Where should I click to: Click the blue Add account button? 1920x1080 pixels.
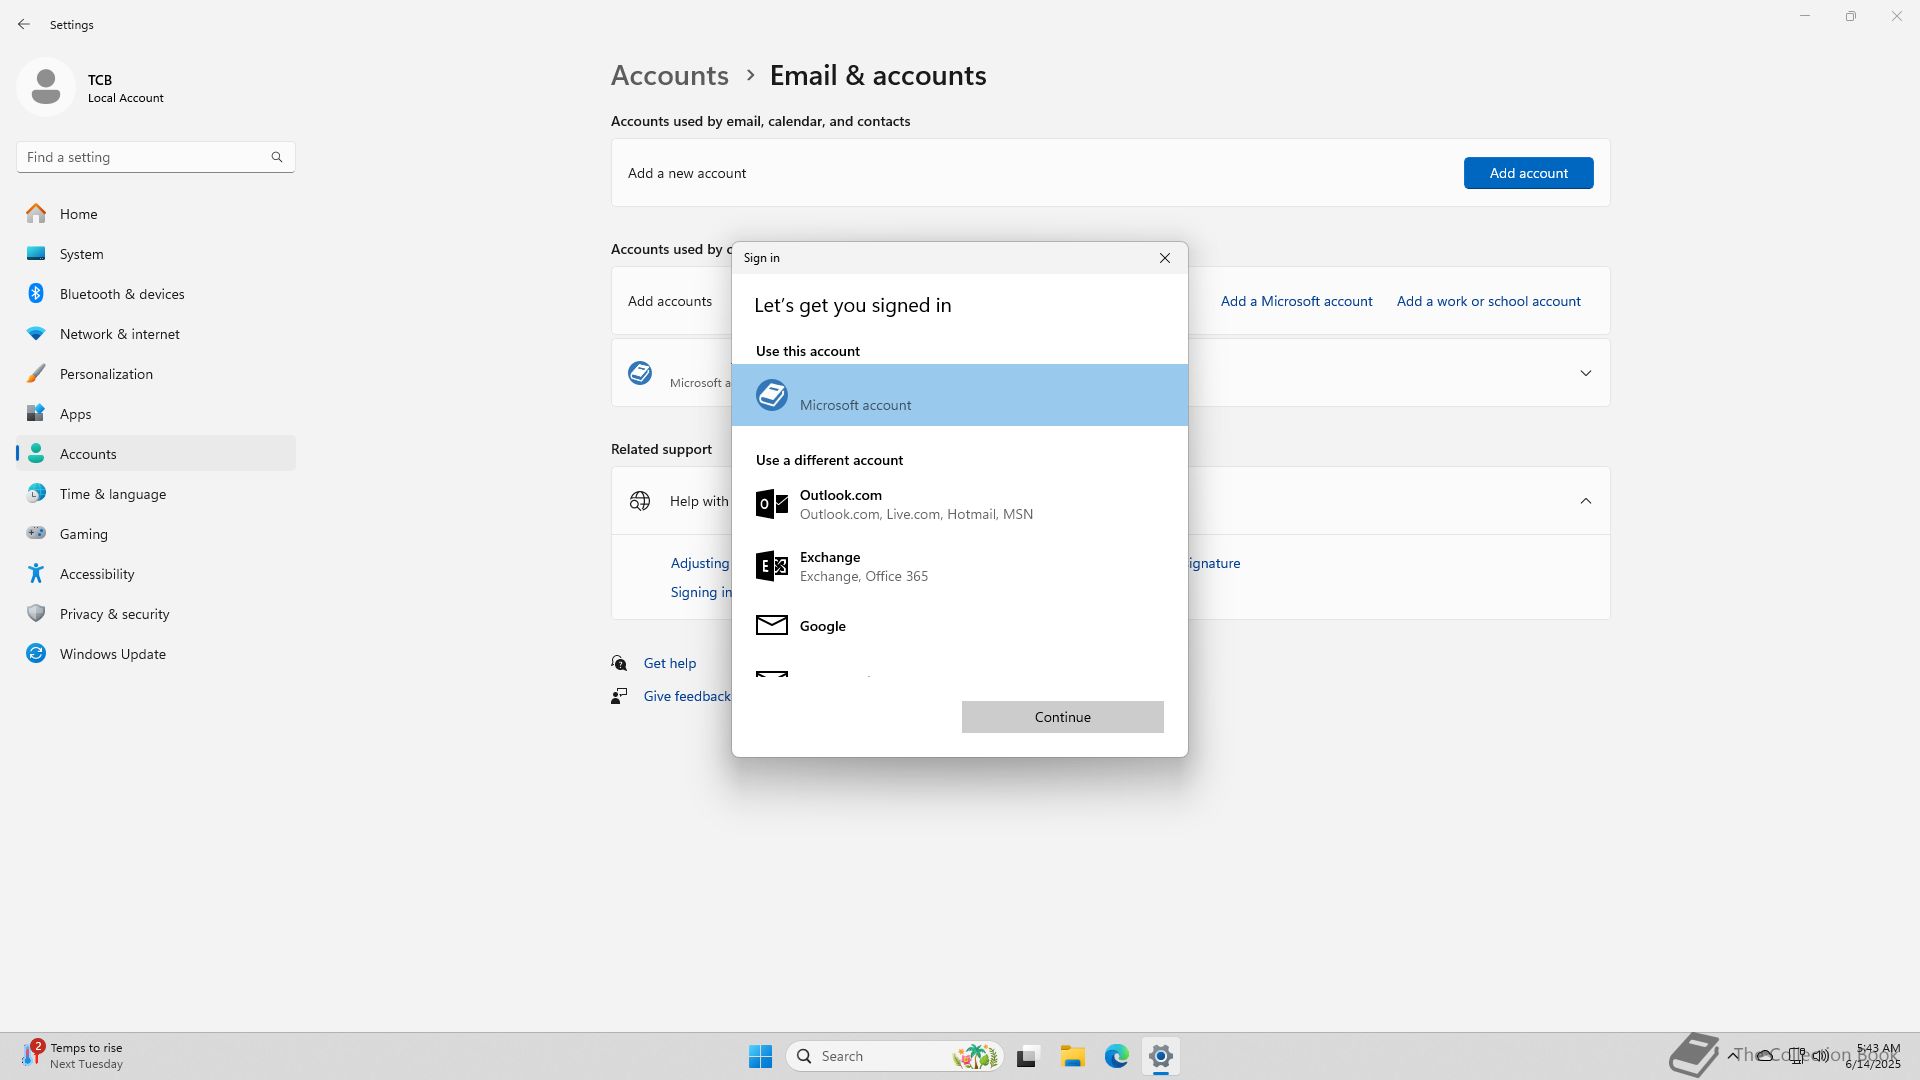point(1527,173)
